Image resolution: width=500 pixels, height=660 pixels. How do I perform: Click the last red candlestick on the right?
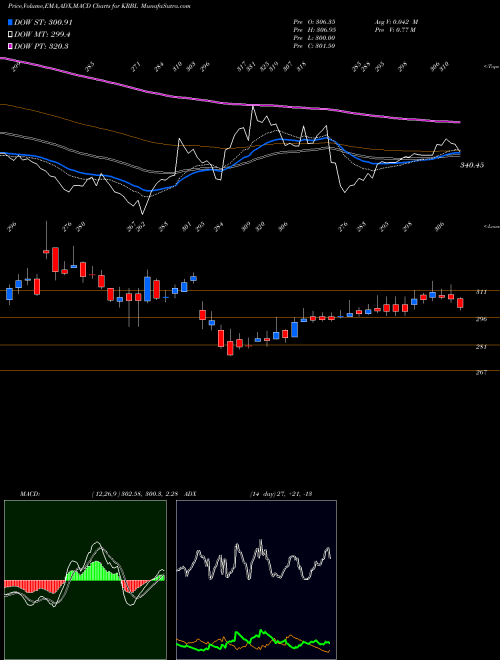(460, 303)
